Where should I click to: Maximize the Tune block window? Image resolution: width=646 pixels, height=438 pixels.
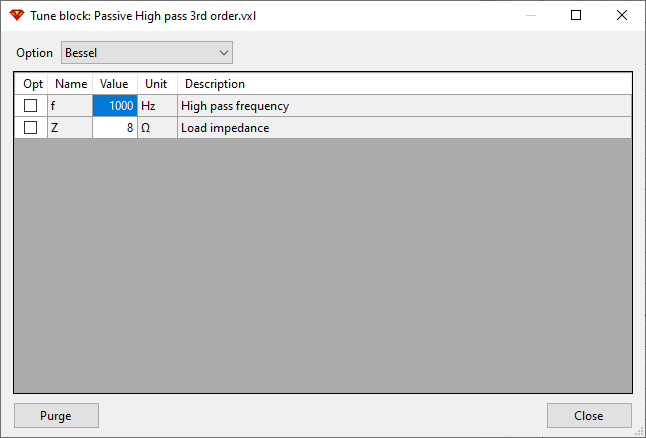coord(576,15)
